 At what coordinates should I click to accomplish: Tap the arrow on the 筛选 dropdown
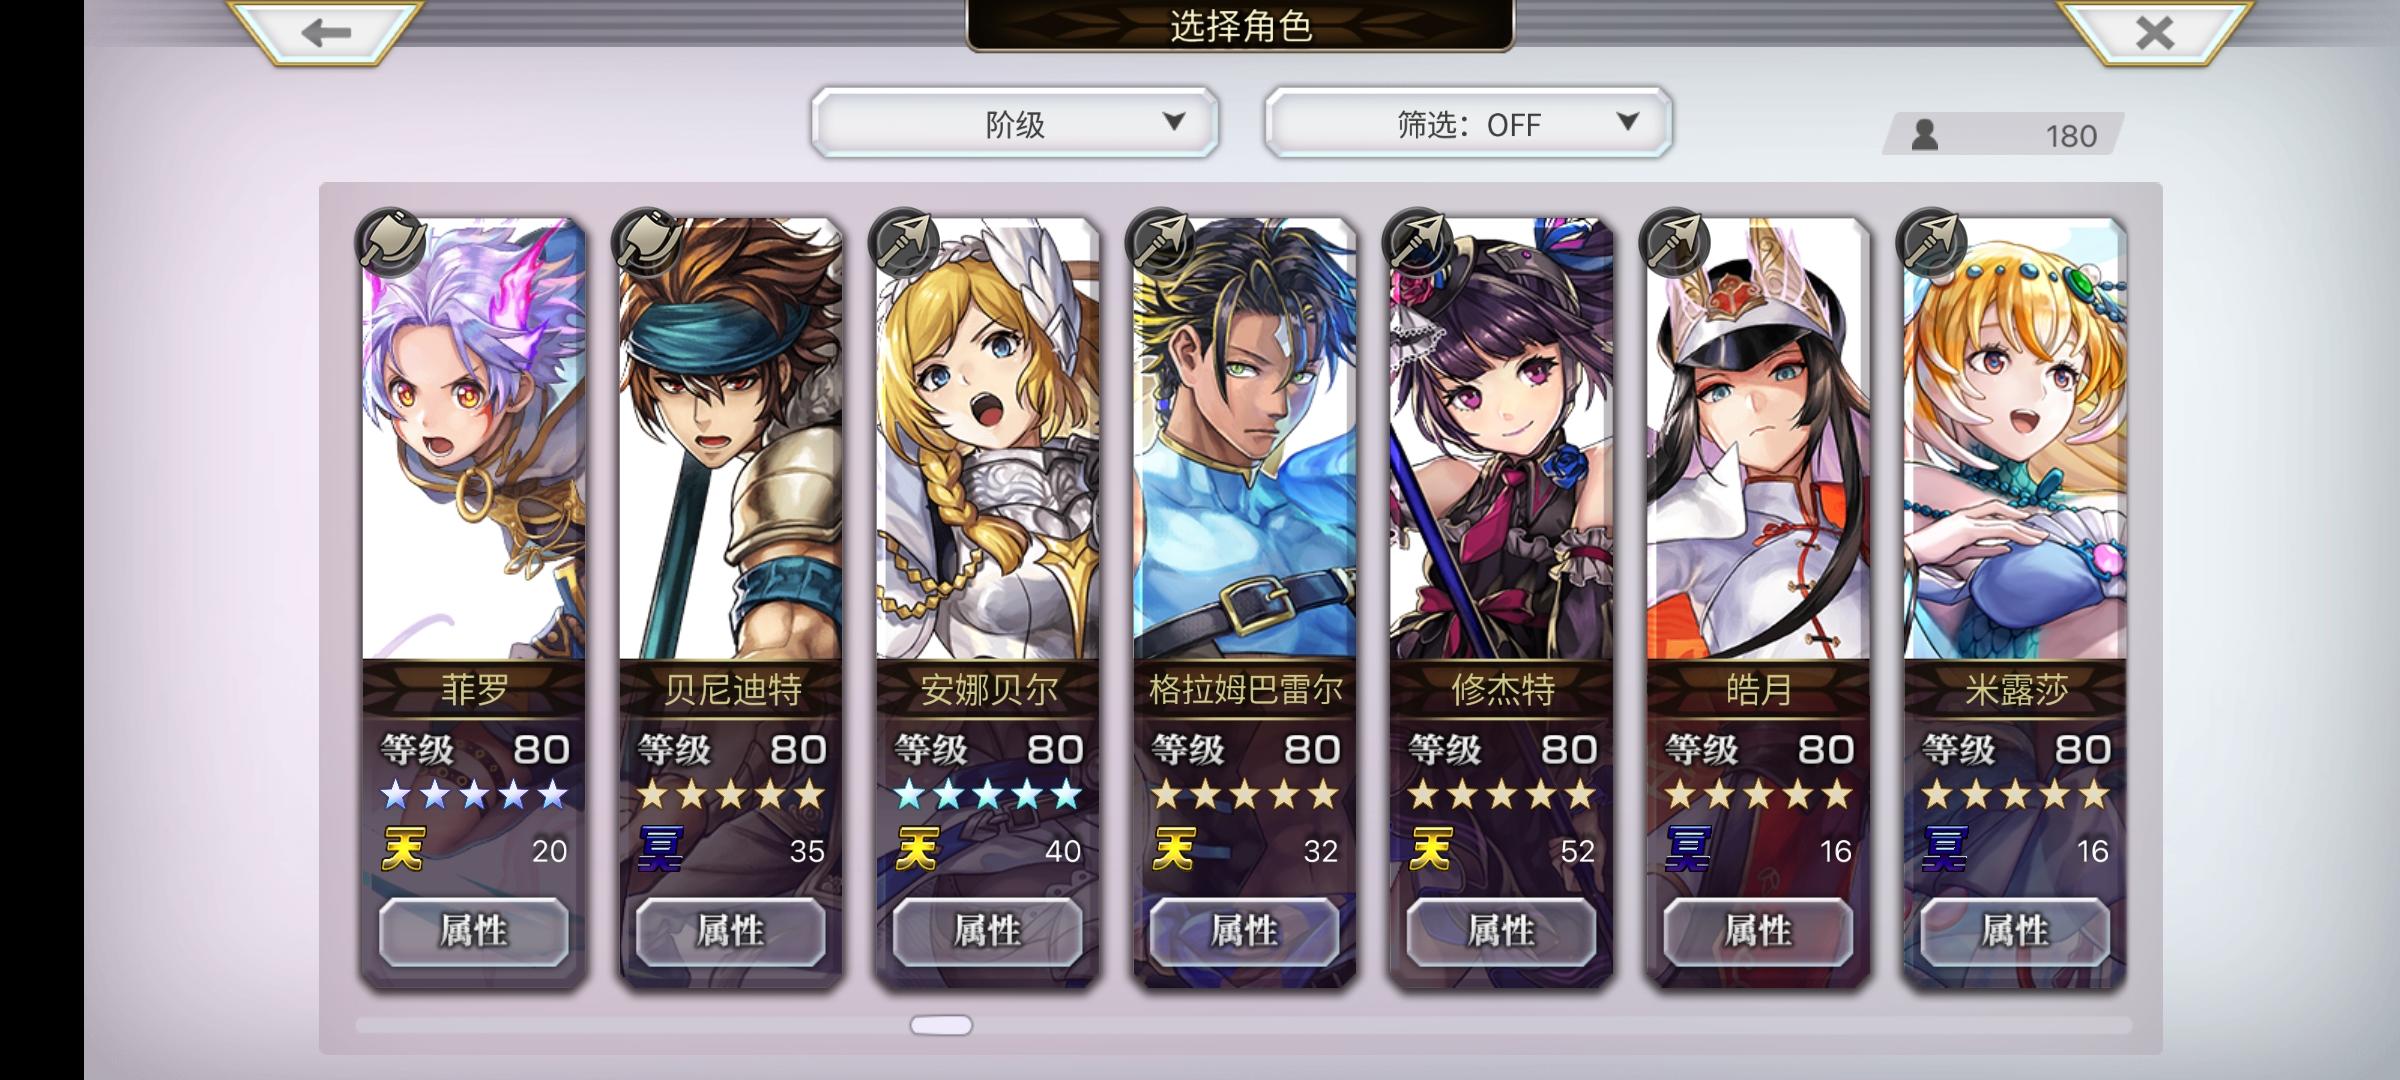1628,122
